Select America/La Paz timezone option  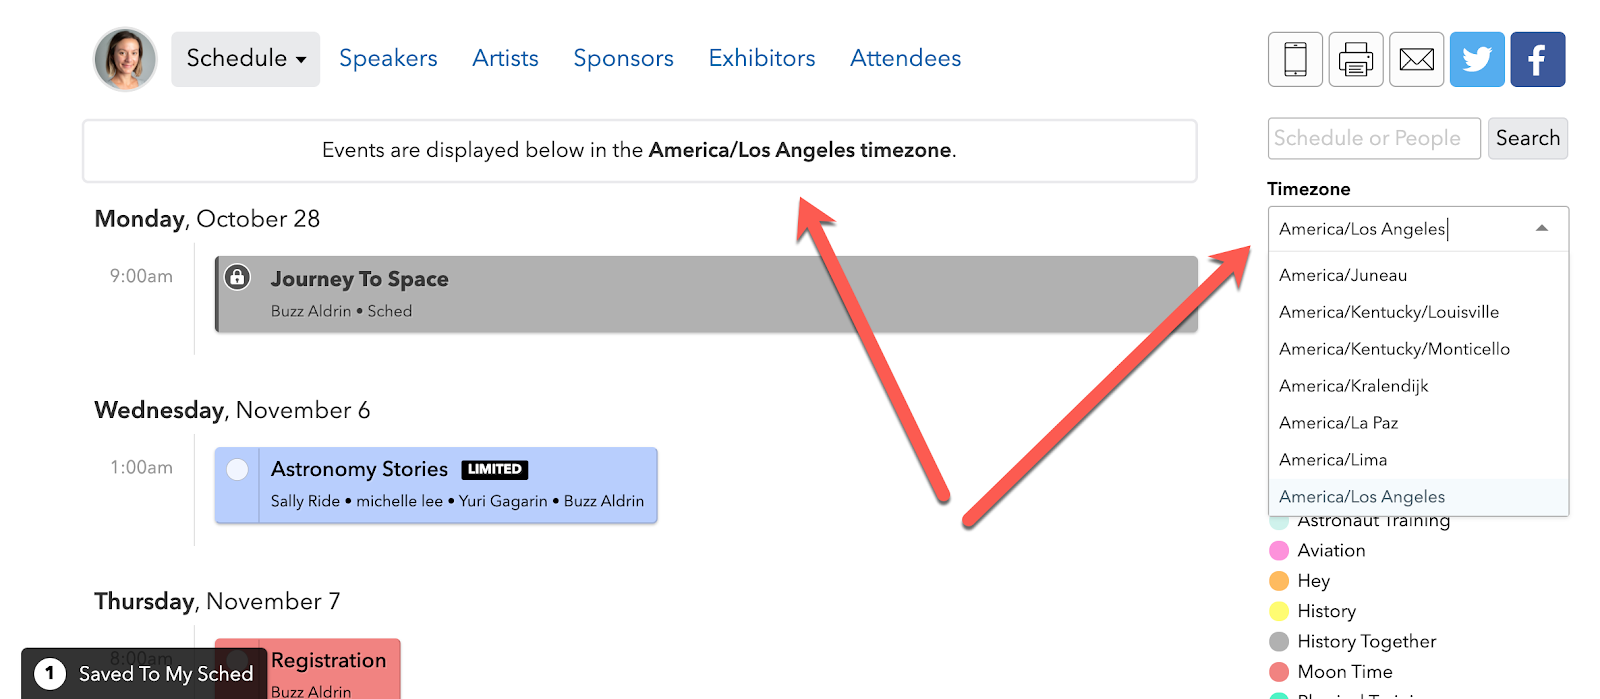click(x=1418, y=423)
